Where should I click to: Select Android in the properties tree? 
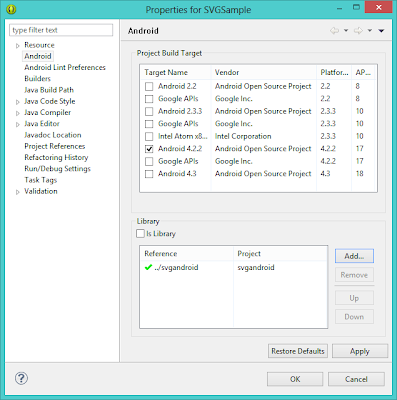tap(38, 56)
